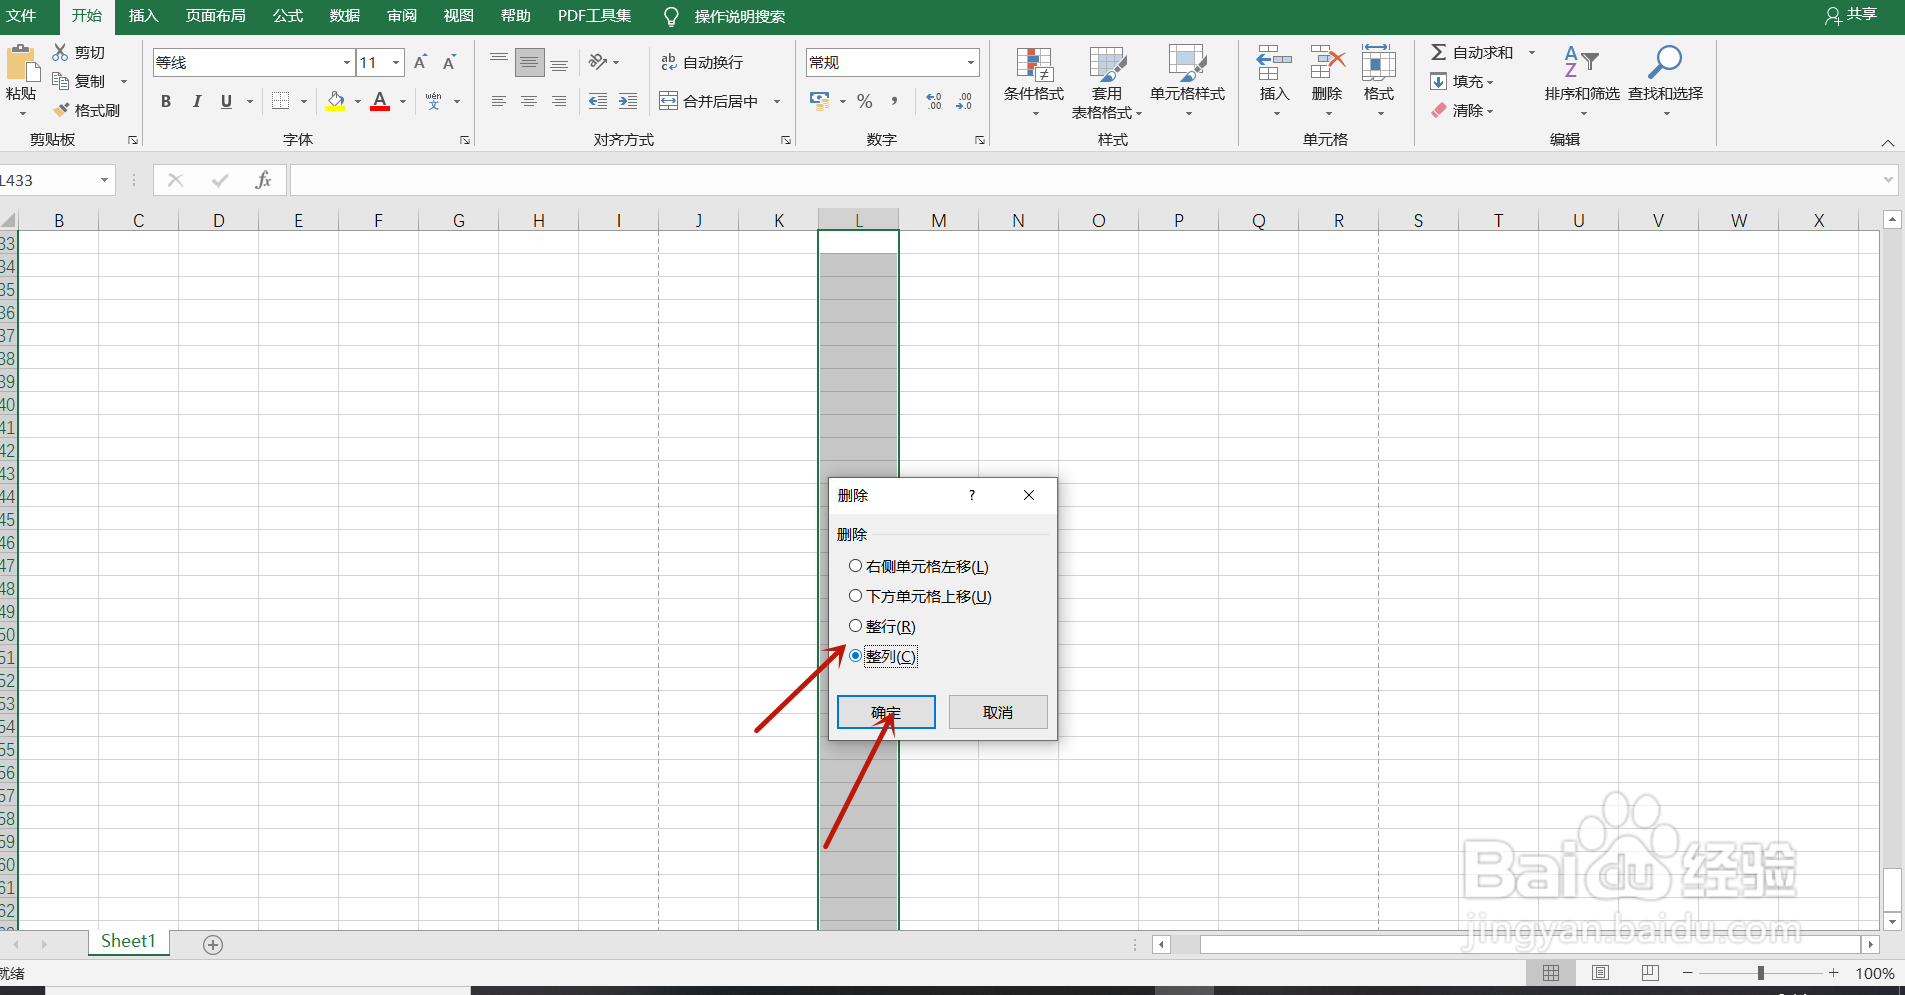Click the Decrease Indent icon
The width and height of the screenshot is (1905, 995).
pyautogui.click(x=598, y=101)
